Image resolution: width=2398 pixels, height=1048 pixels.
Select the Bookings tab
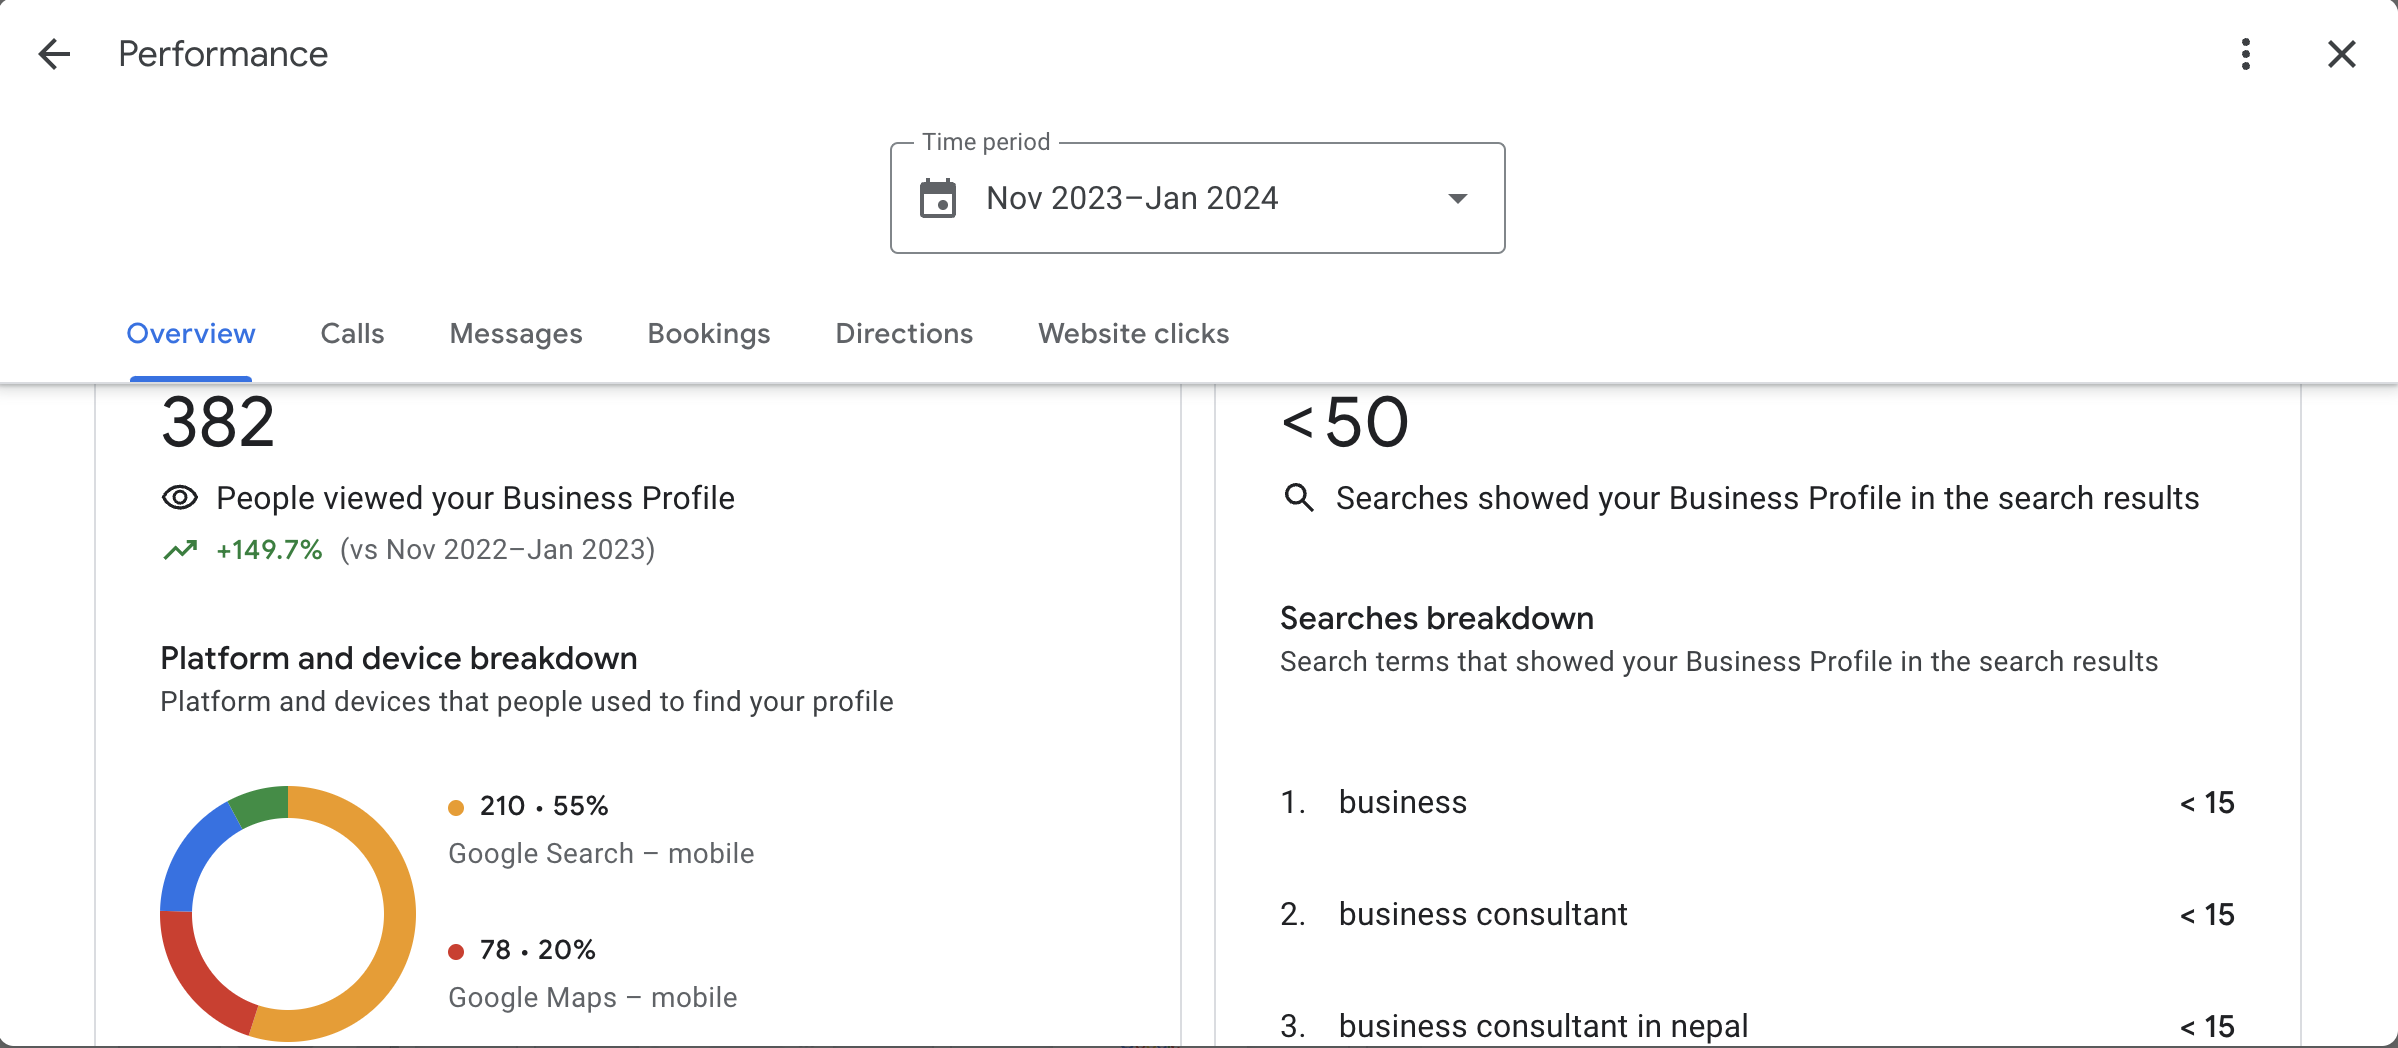point(709,334)
